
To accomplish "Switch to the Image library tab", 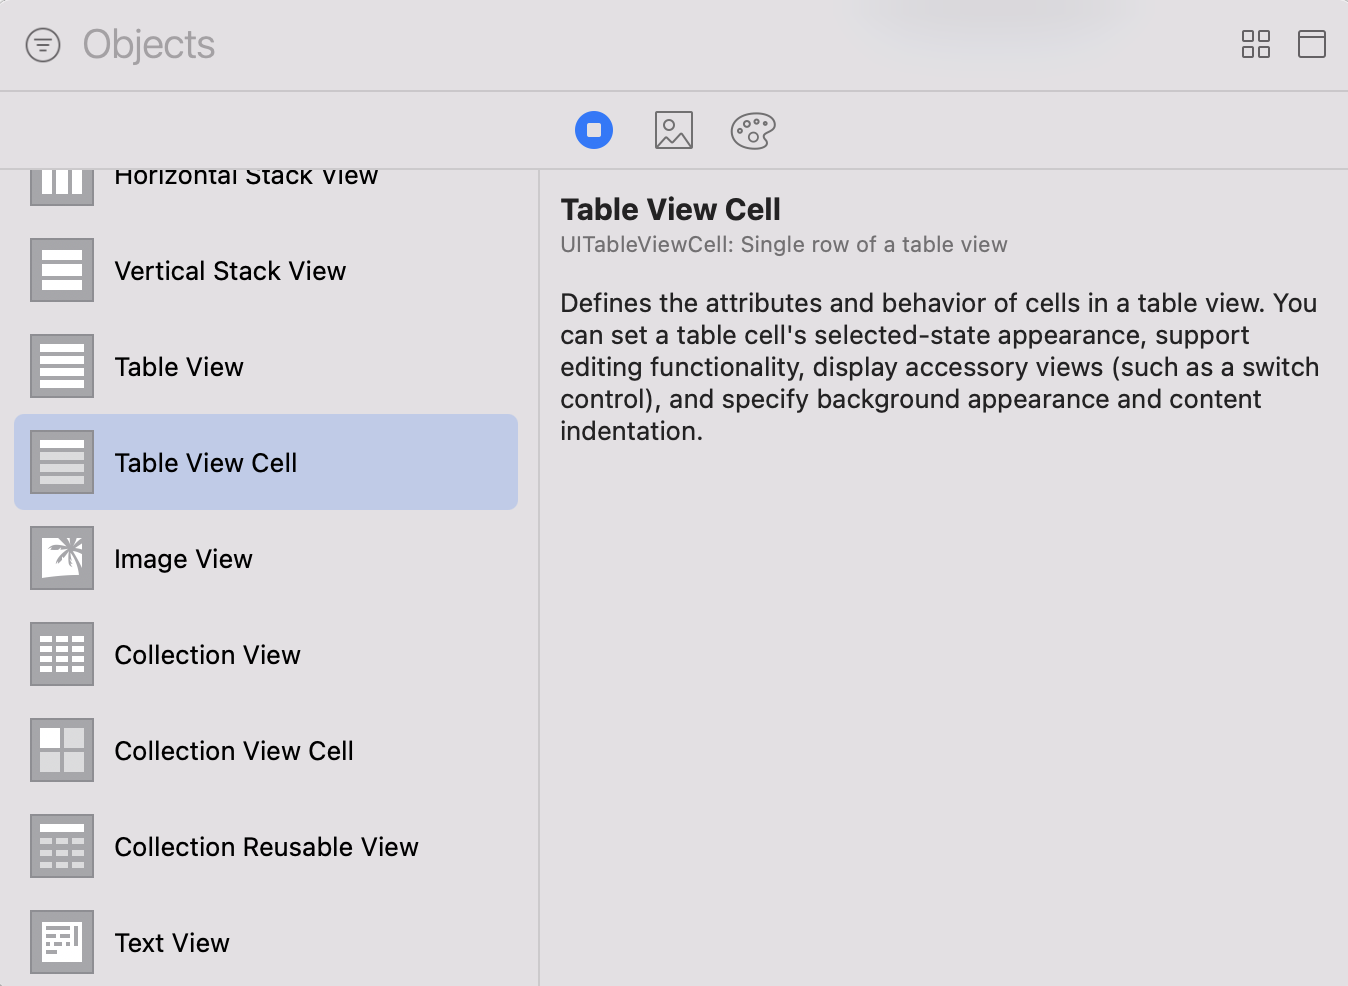I will [674, 130].
